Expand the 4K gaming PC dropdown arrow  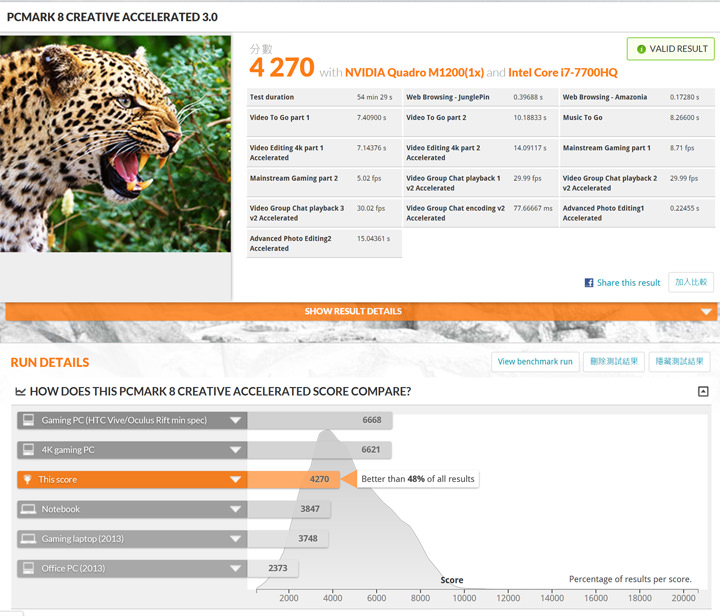click(235, 450)
